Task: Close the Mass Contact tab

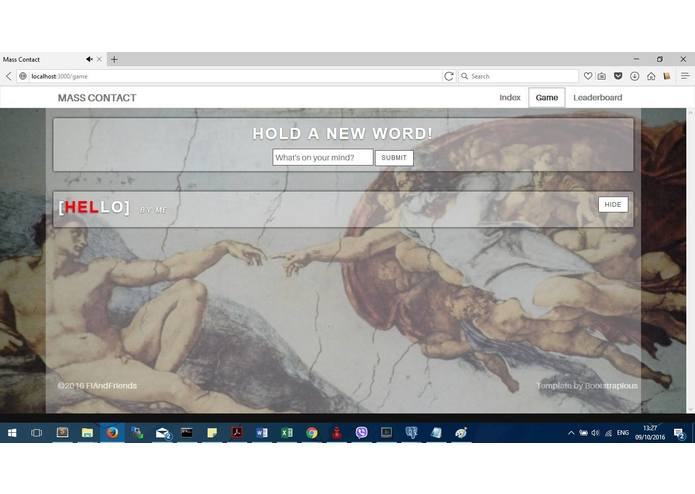Action: click(99, 59)
